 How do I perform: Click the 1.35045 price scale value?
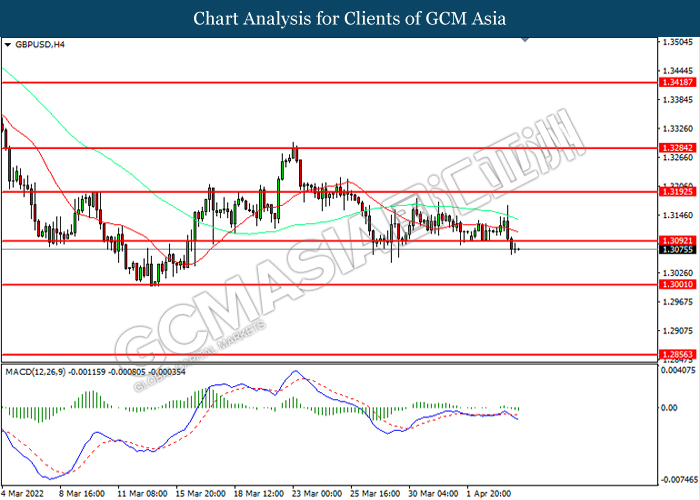(x=678, y=42)
